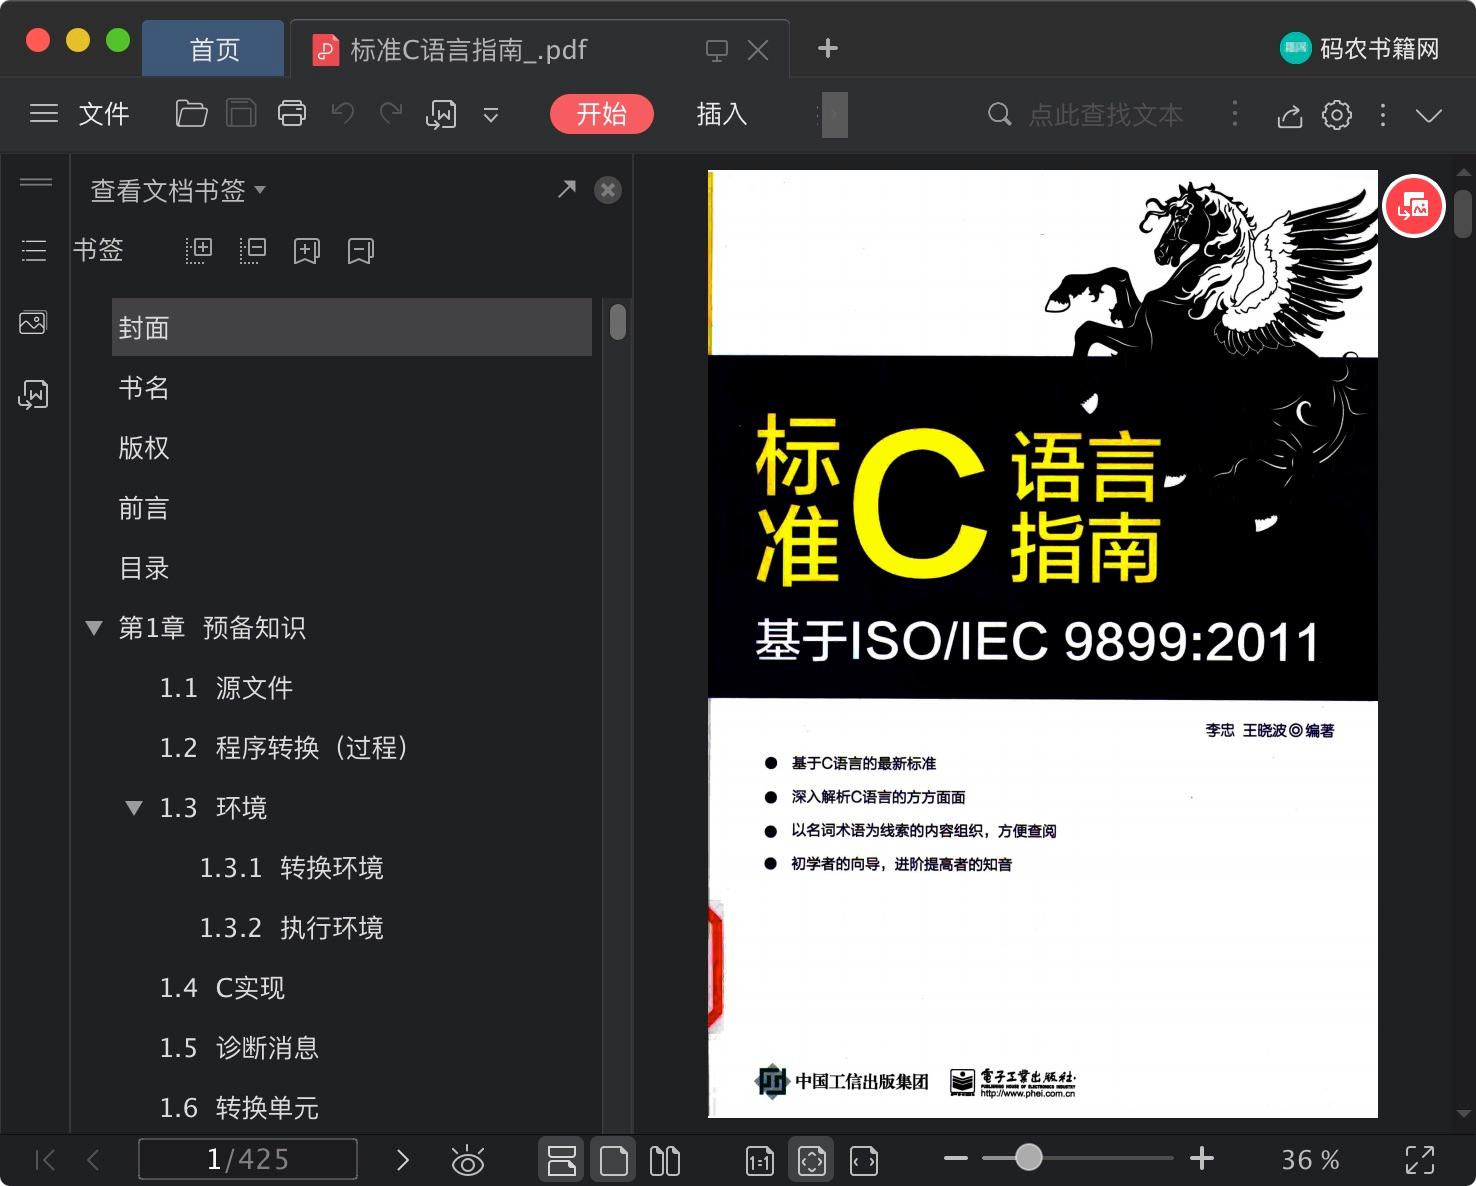This screenshot has height=1186, width=1476.
Task: Go to the next page
Action: (403, 1160)
